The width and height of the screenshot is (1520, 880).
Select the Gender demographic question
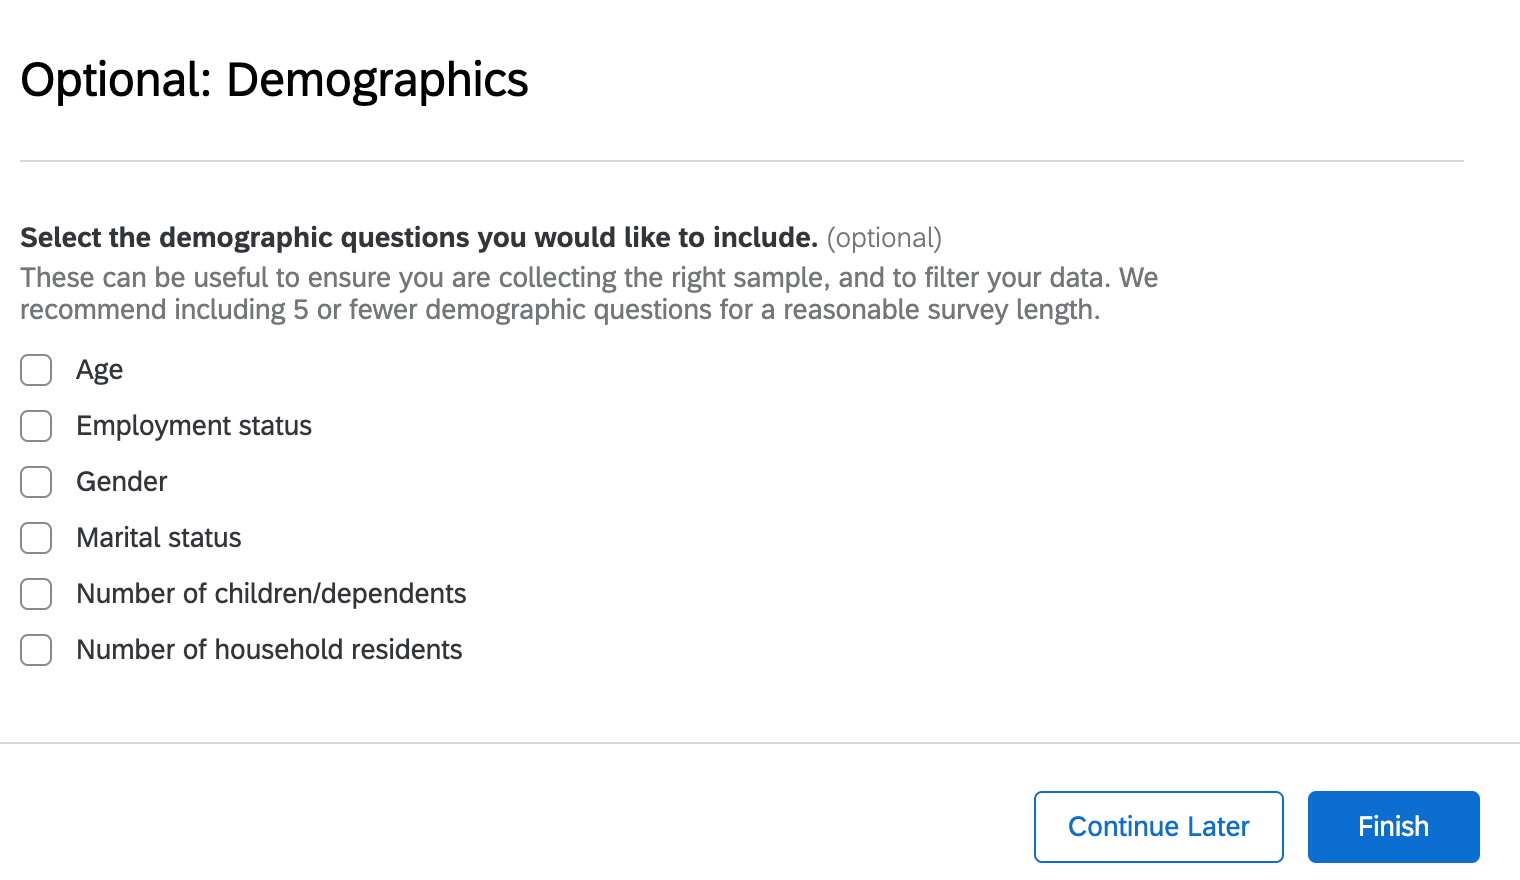36,482
